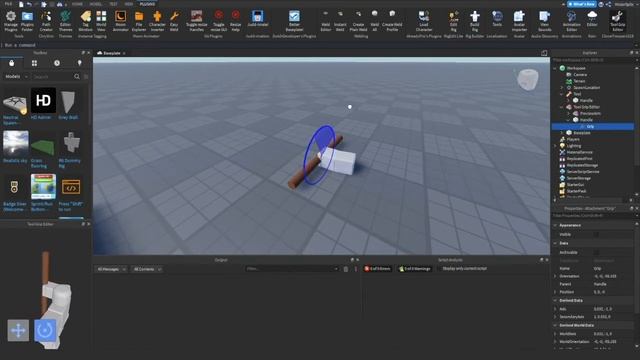Open the Tag Window
This screenshot has height=360, width=640.
pos(85,21)
